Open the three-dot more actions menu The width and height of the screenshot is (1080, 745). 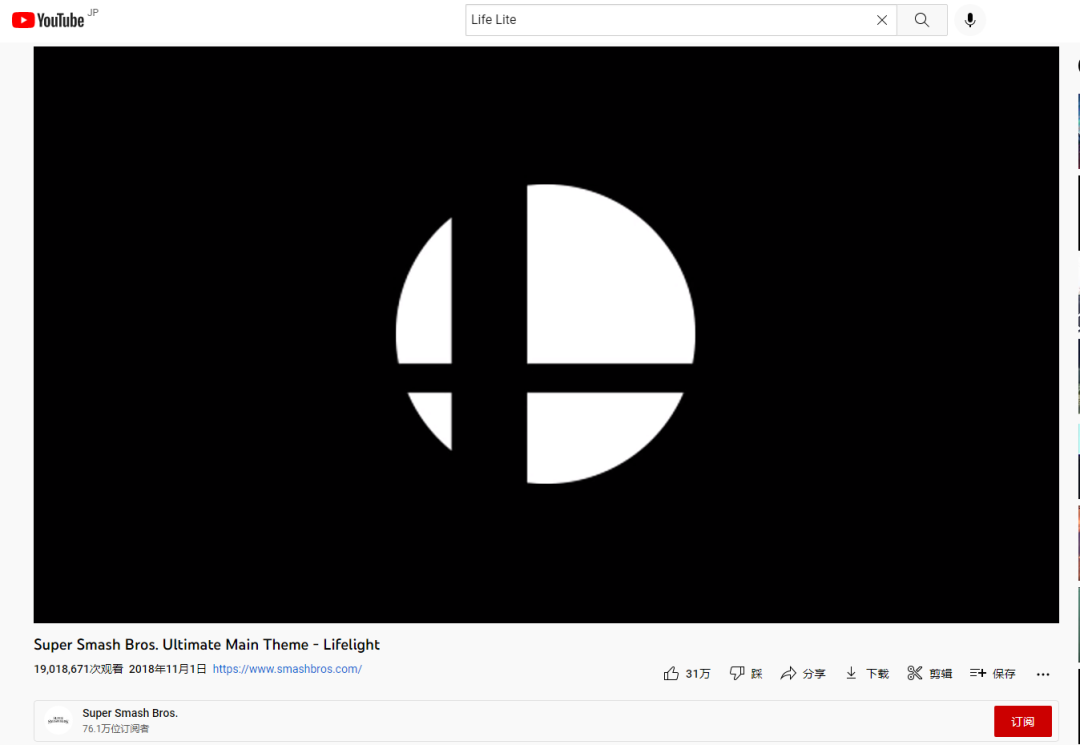click(1043, 674)
